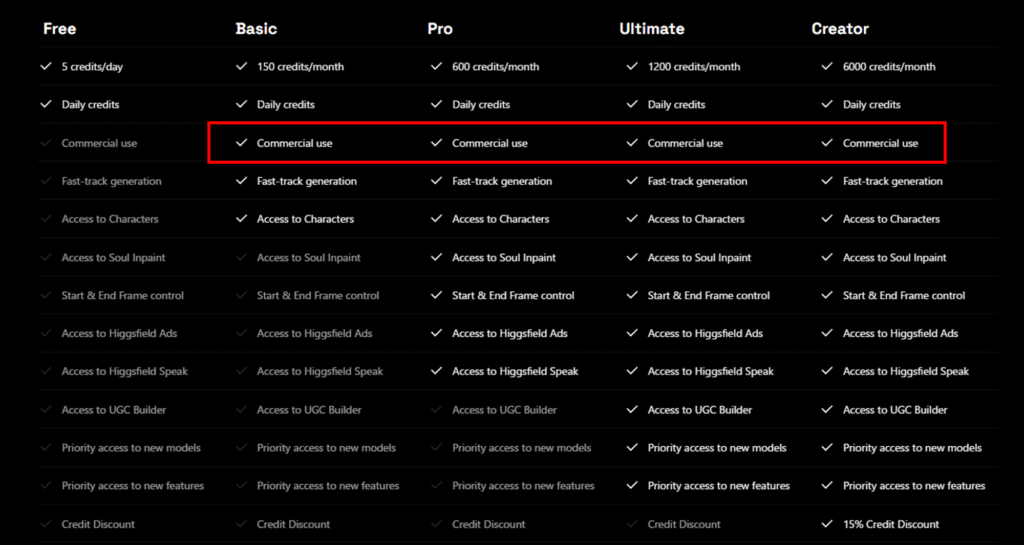Click the Ultimate plan Access to UGC Builder checkmark
The height and width of the screenshot is (545, 1024).
pos(632,410)
